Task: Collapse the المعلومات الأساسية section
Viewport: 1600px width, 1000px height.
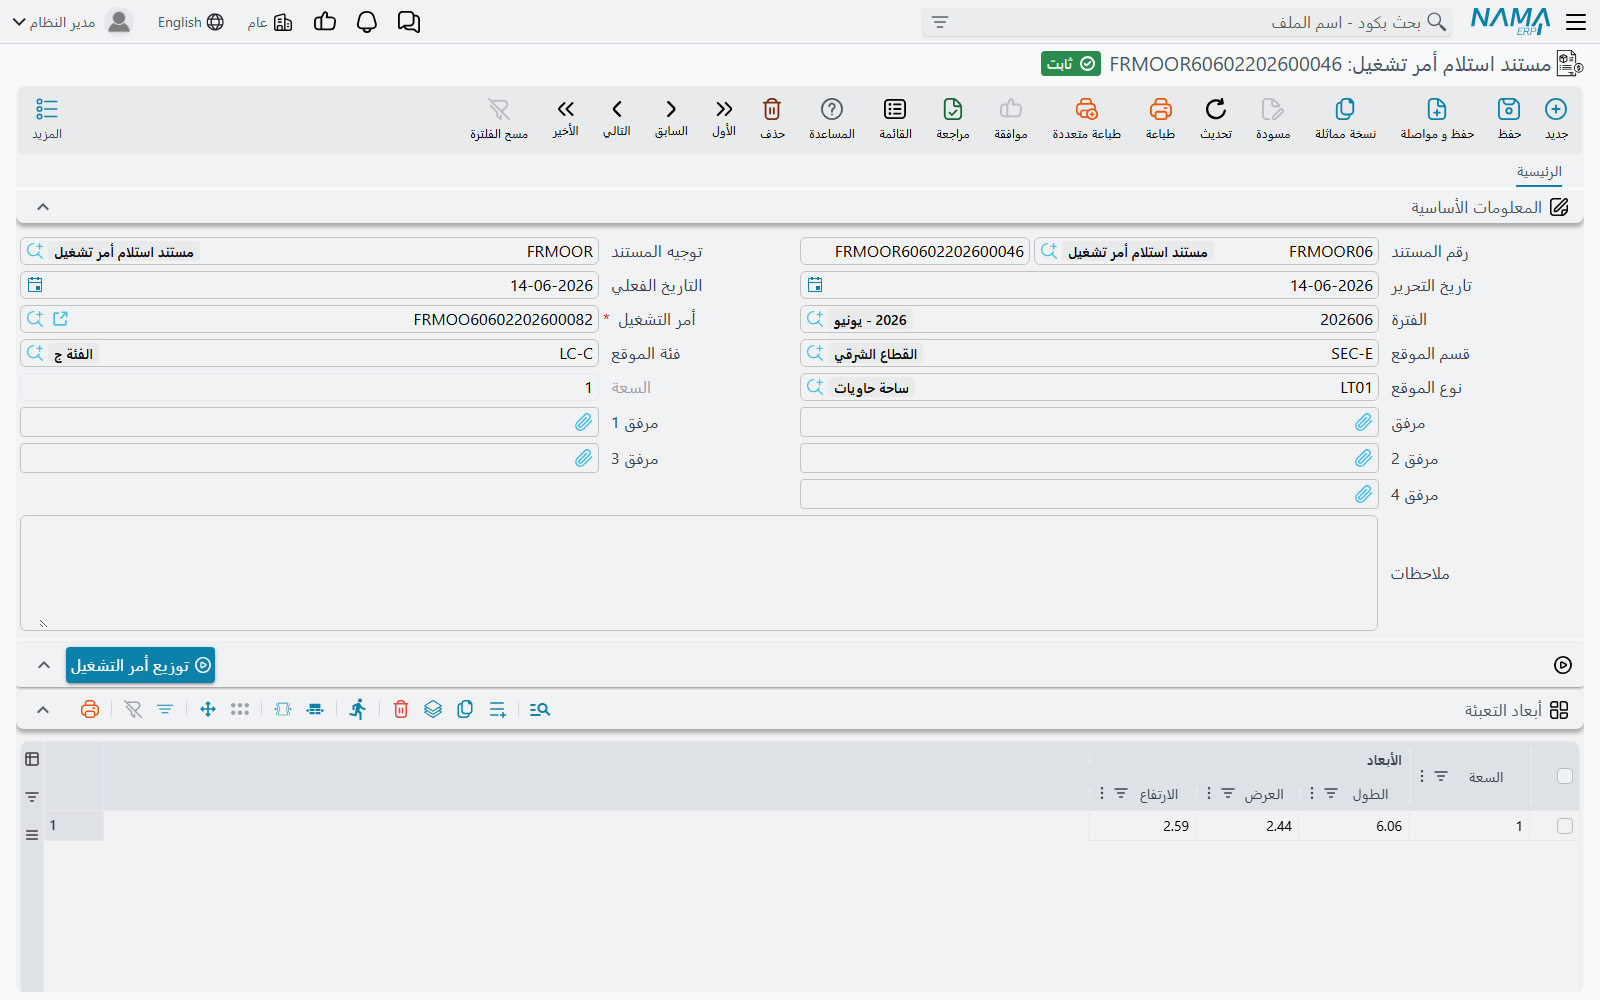Action: 43,207
